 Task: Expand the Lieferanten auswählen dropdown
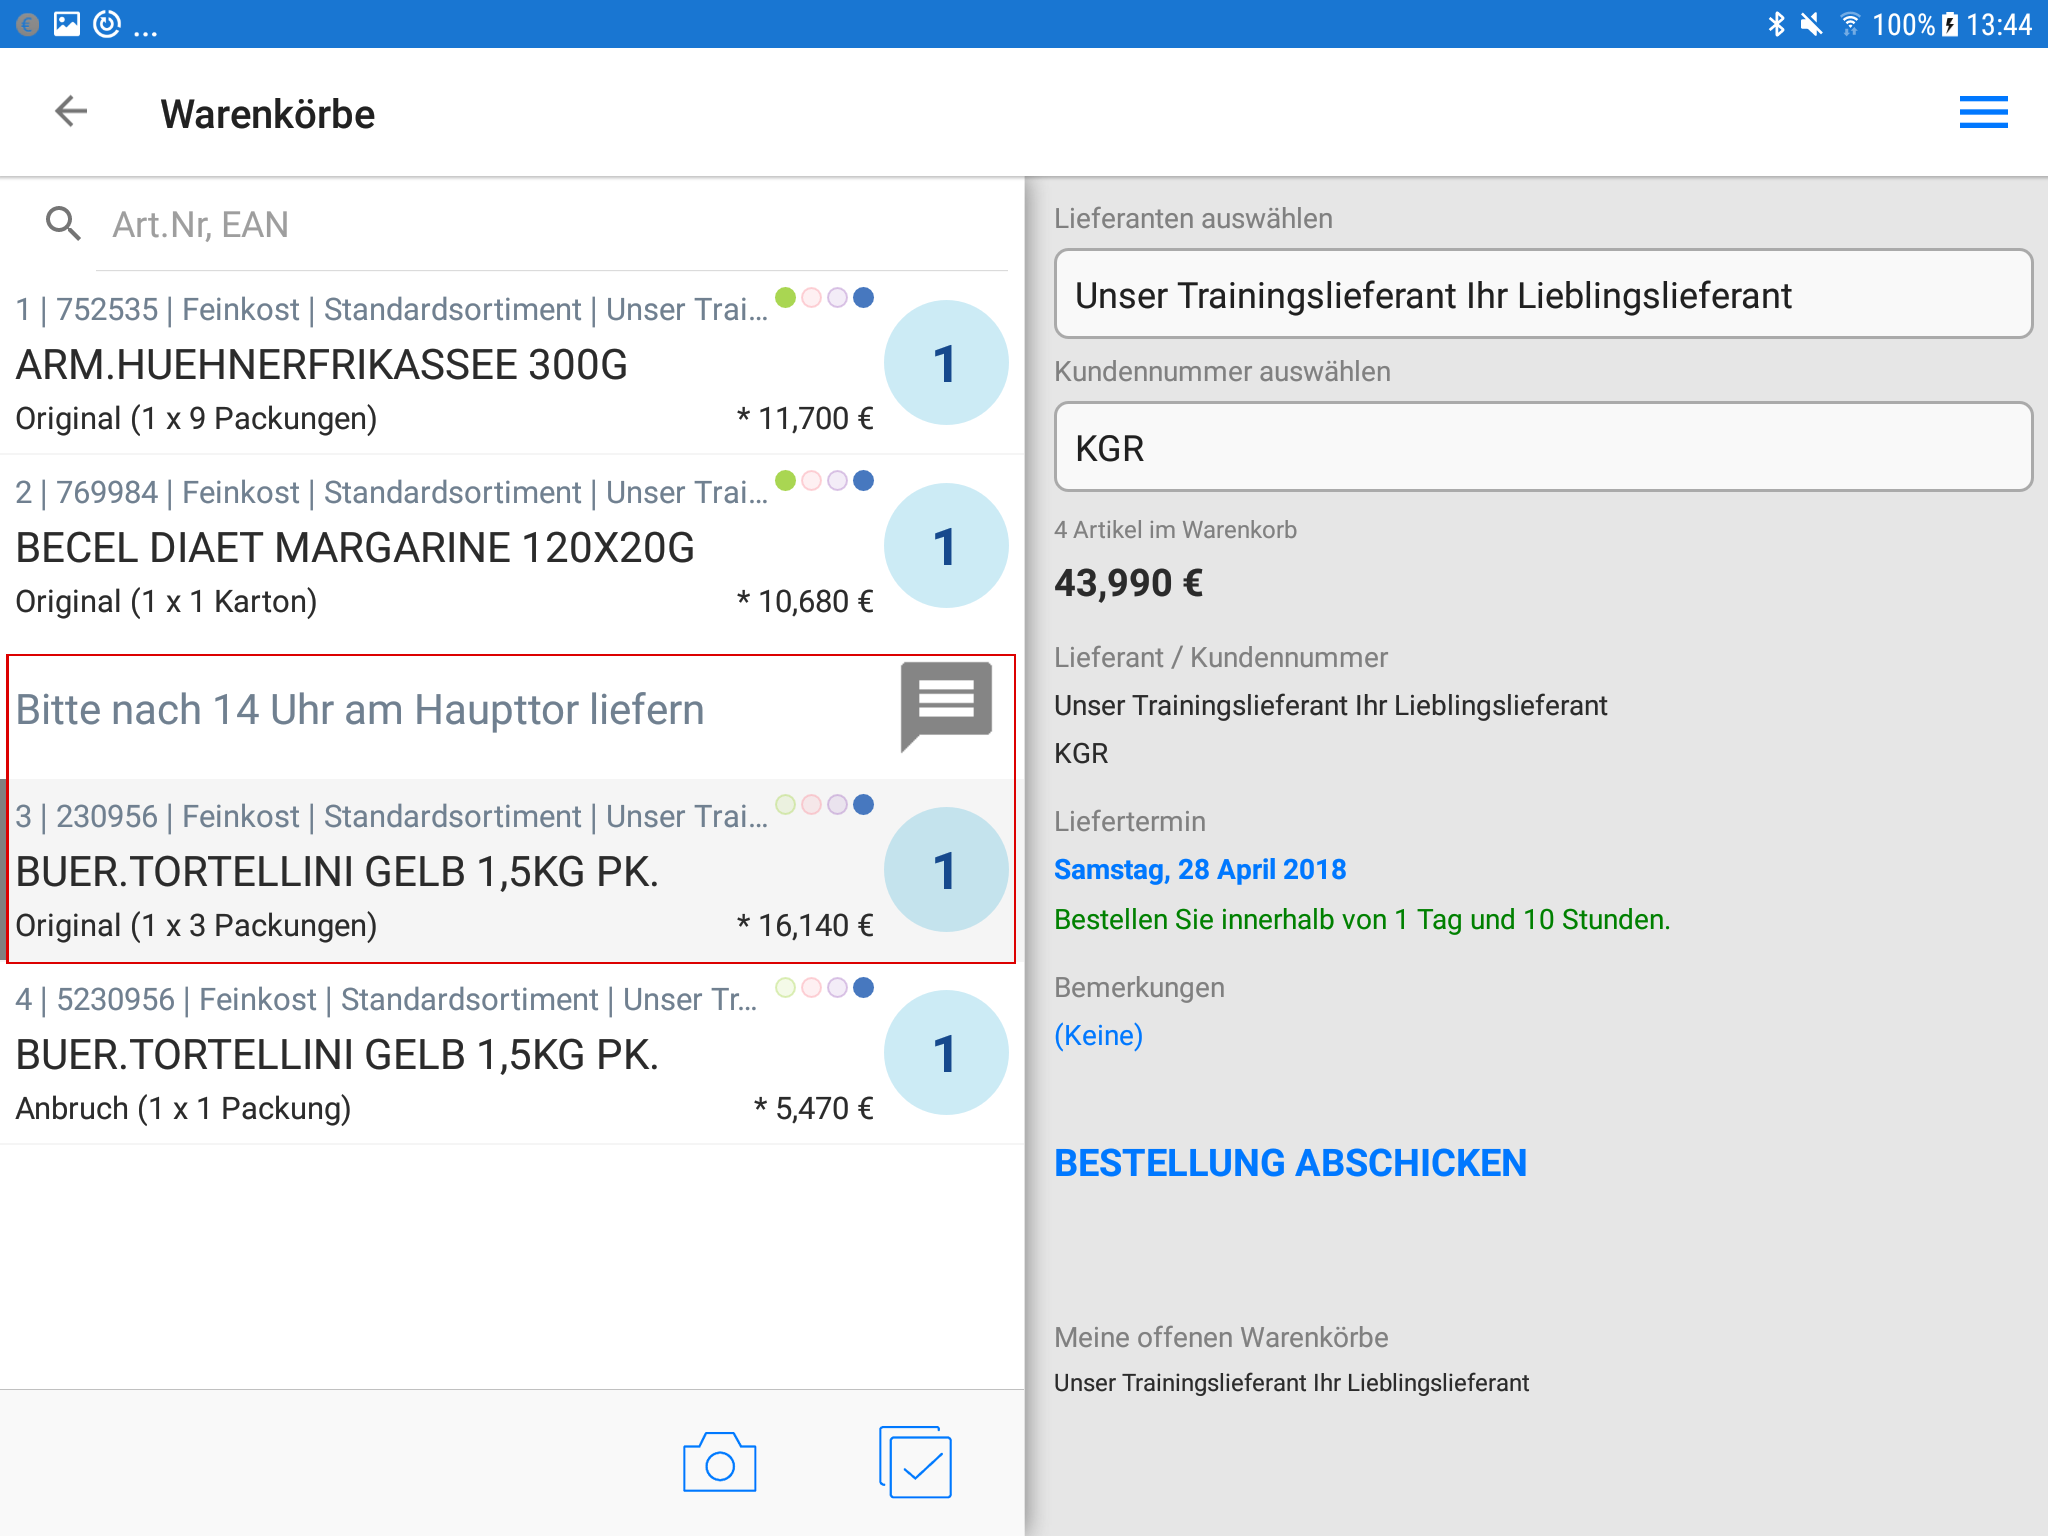pyautogui.click(x=1542, y=295)
